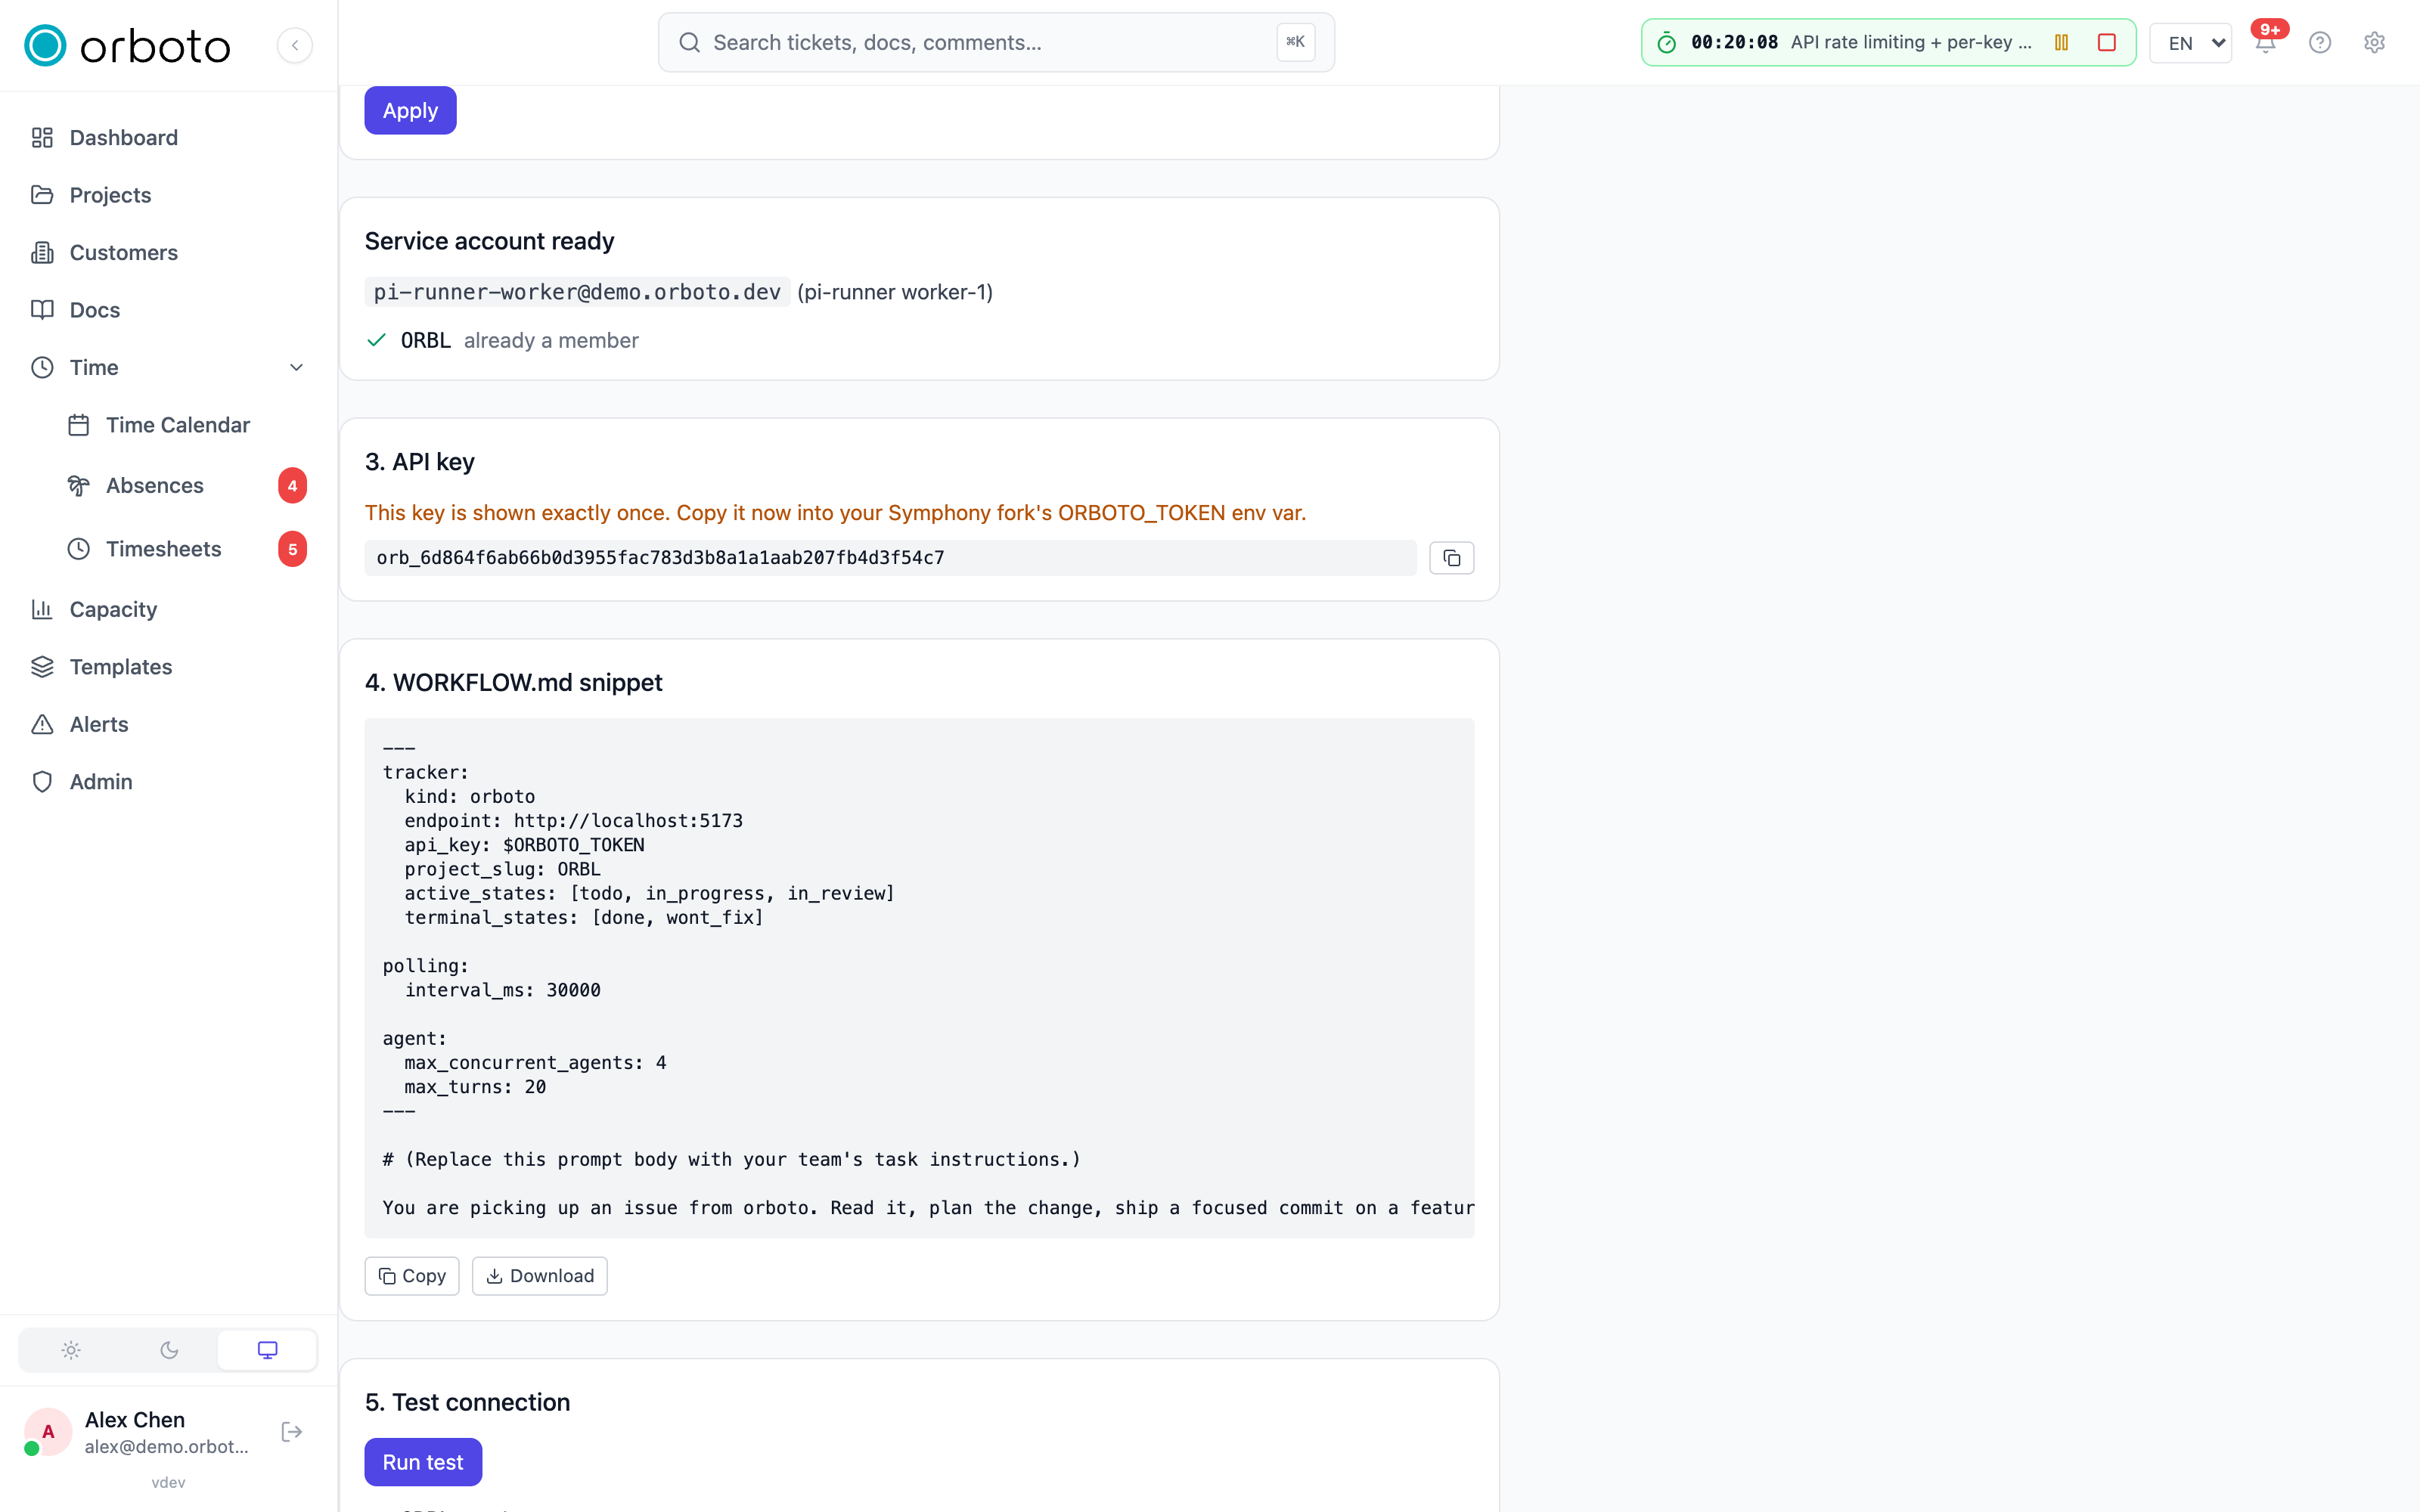Copy the API key with the copy icon
The image size is (2420, 1512).
pos(1451,558)
